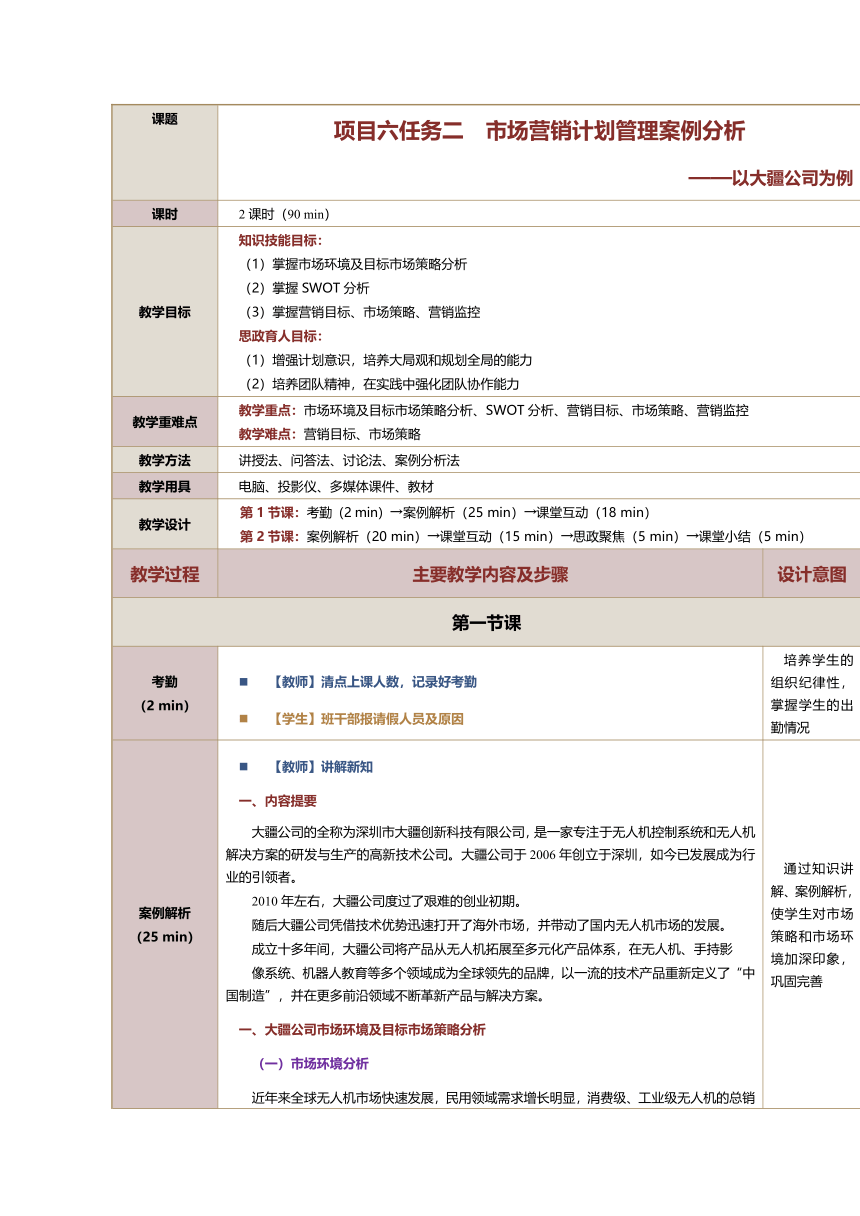Click the text '电脑、投影仪、多媒体课件、教材'
This screenshot has height=1216, width=860.
click(x=336, y=487)
